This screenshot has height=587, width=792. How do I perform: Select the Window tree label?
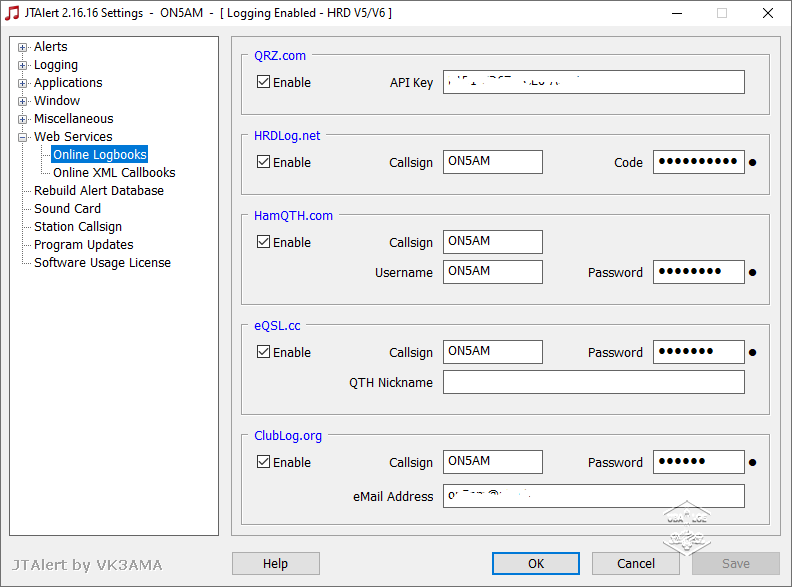coord(57,101)
